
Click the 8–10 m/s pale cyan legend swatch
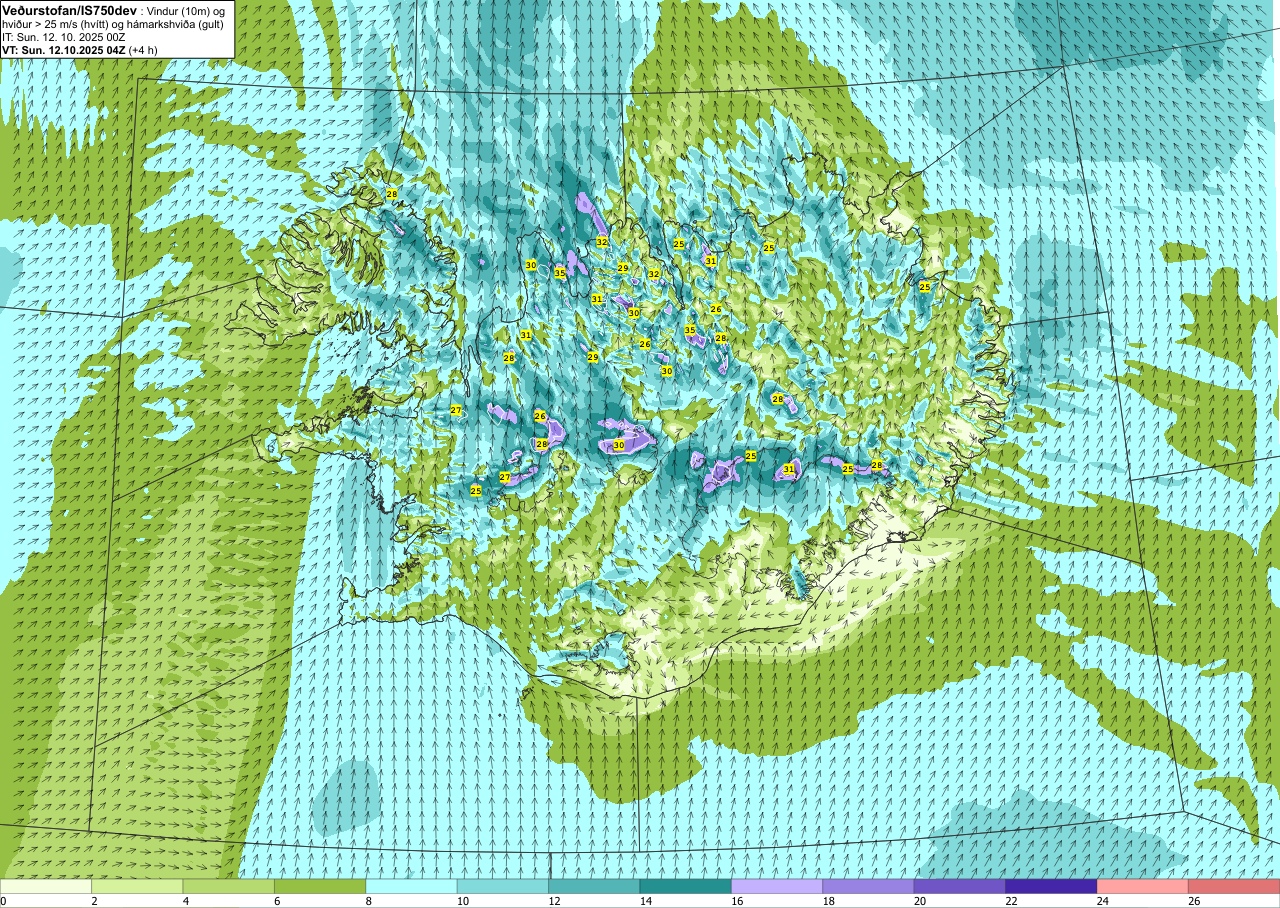coord(412,886)
